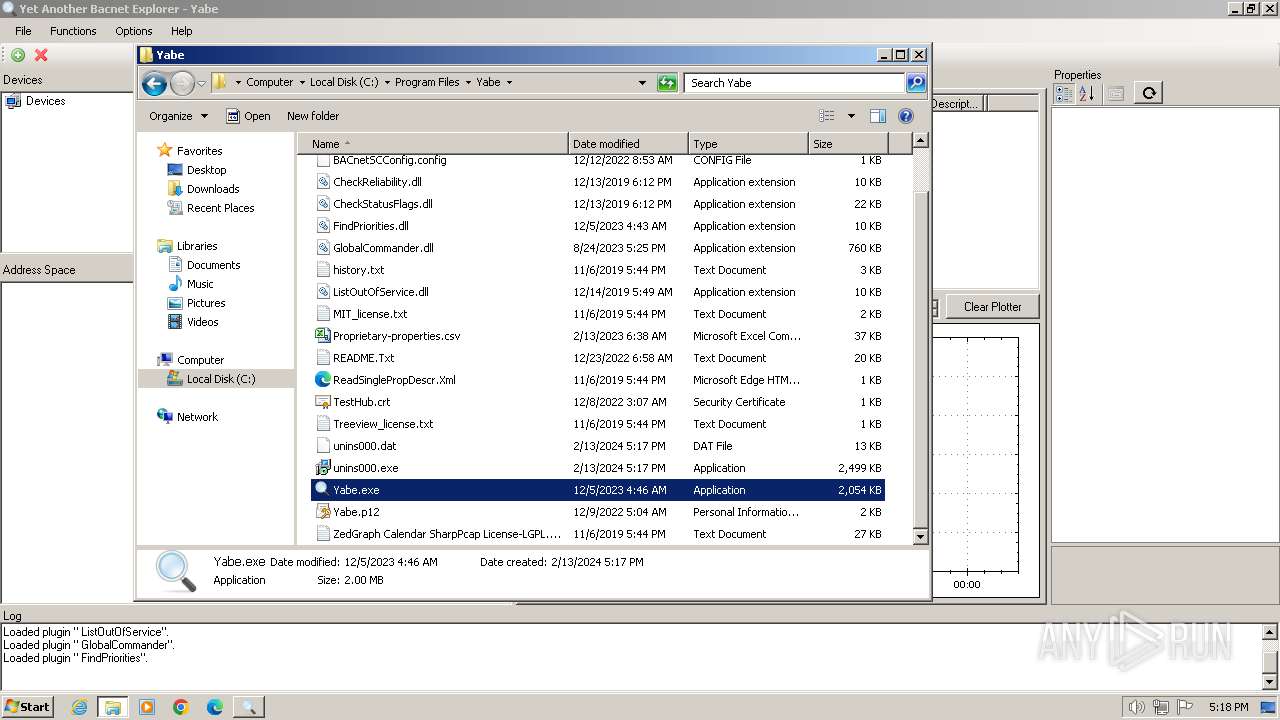Select the Proprietary-properties.csv Excel icon
1280x720 pixels.
(x=322, y=335)
